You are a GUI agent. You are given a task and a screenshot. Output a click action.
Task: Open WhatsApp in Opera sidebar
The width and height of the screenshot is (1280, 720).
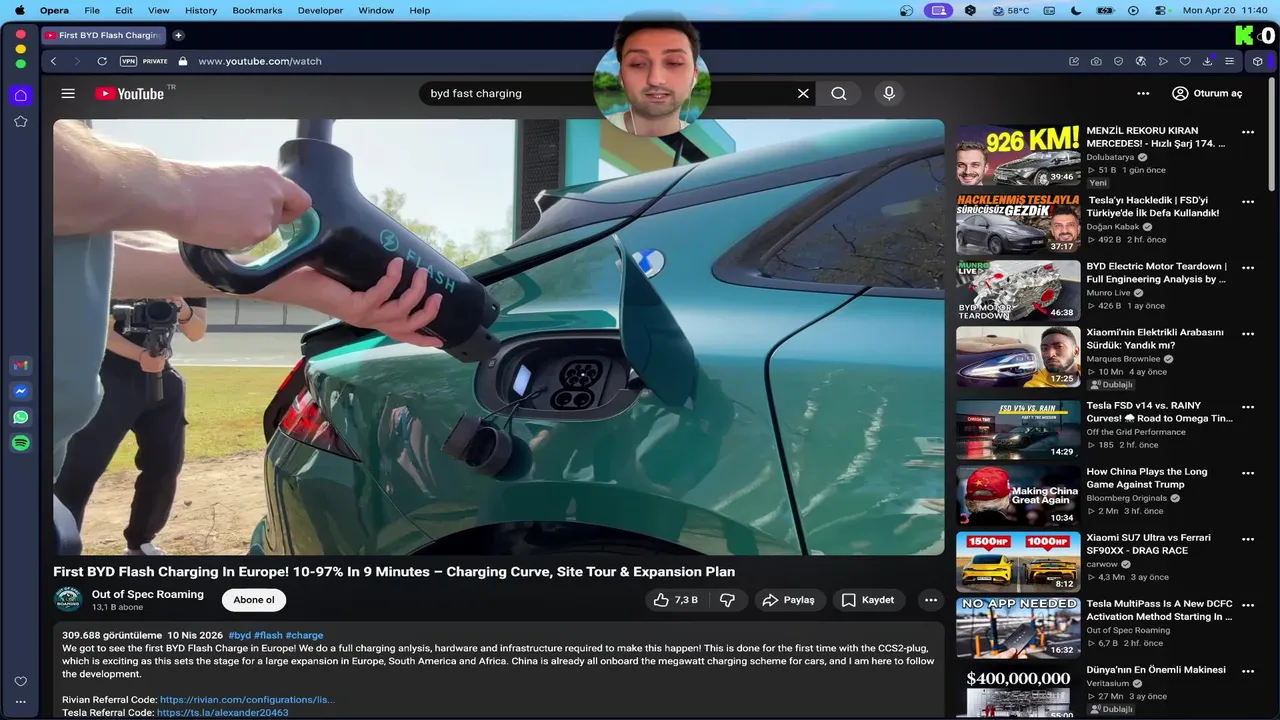pyautogui.click(x=20, y=417)
